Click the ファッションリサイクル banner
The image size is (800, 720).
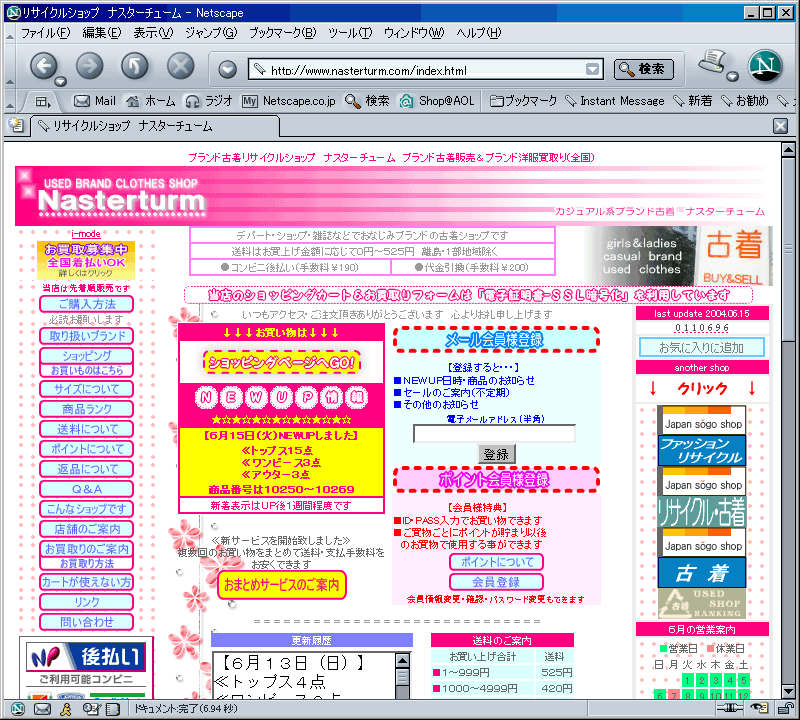coord(702,450)
